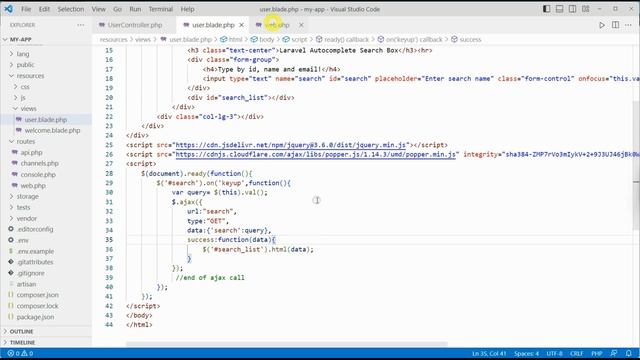Open channels.php in the explorer
Screen dimensions: 640x360
[46, 163]
